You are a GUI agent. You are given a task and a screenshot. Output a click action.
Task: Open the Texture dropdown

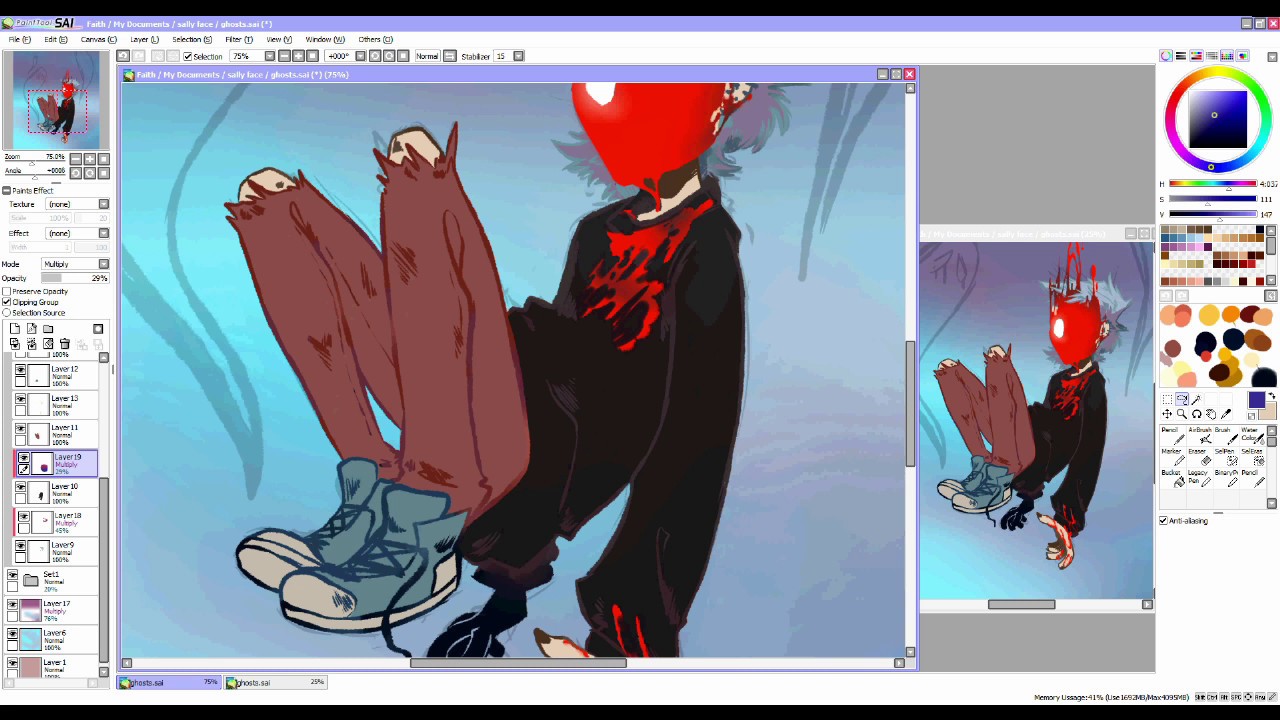point(76,204)
